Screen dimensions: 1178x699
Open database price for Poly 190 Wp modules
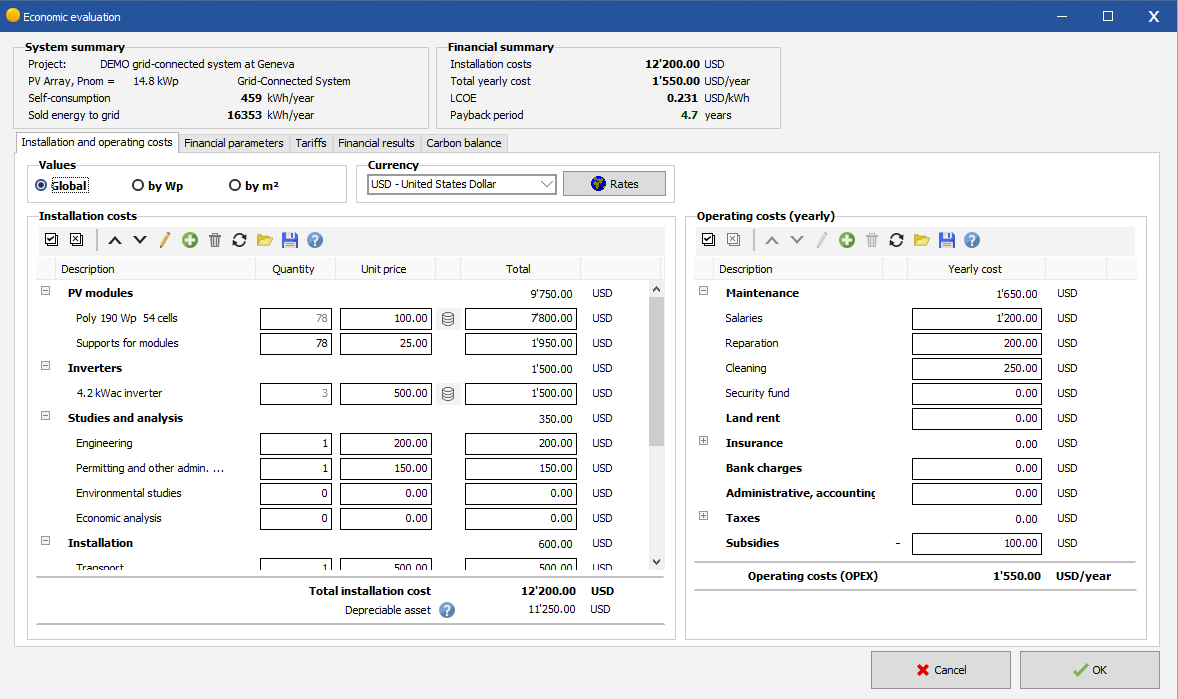click(x=448, y=319)
